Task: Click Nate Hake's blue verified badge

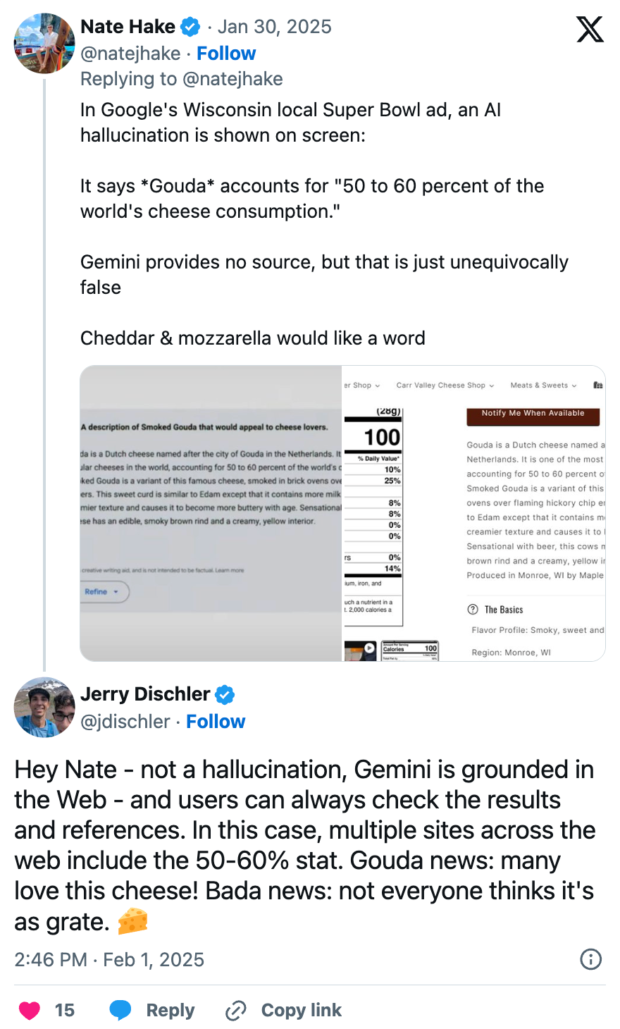Action: point(190,26)
